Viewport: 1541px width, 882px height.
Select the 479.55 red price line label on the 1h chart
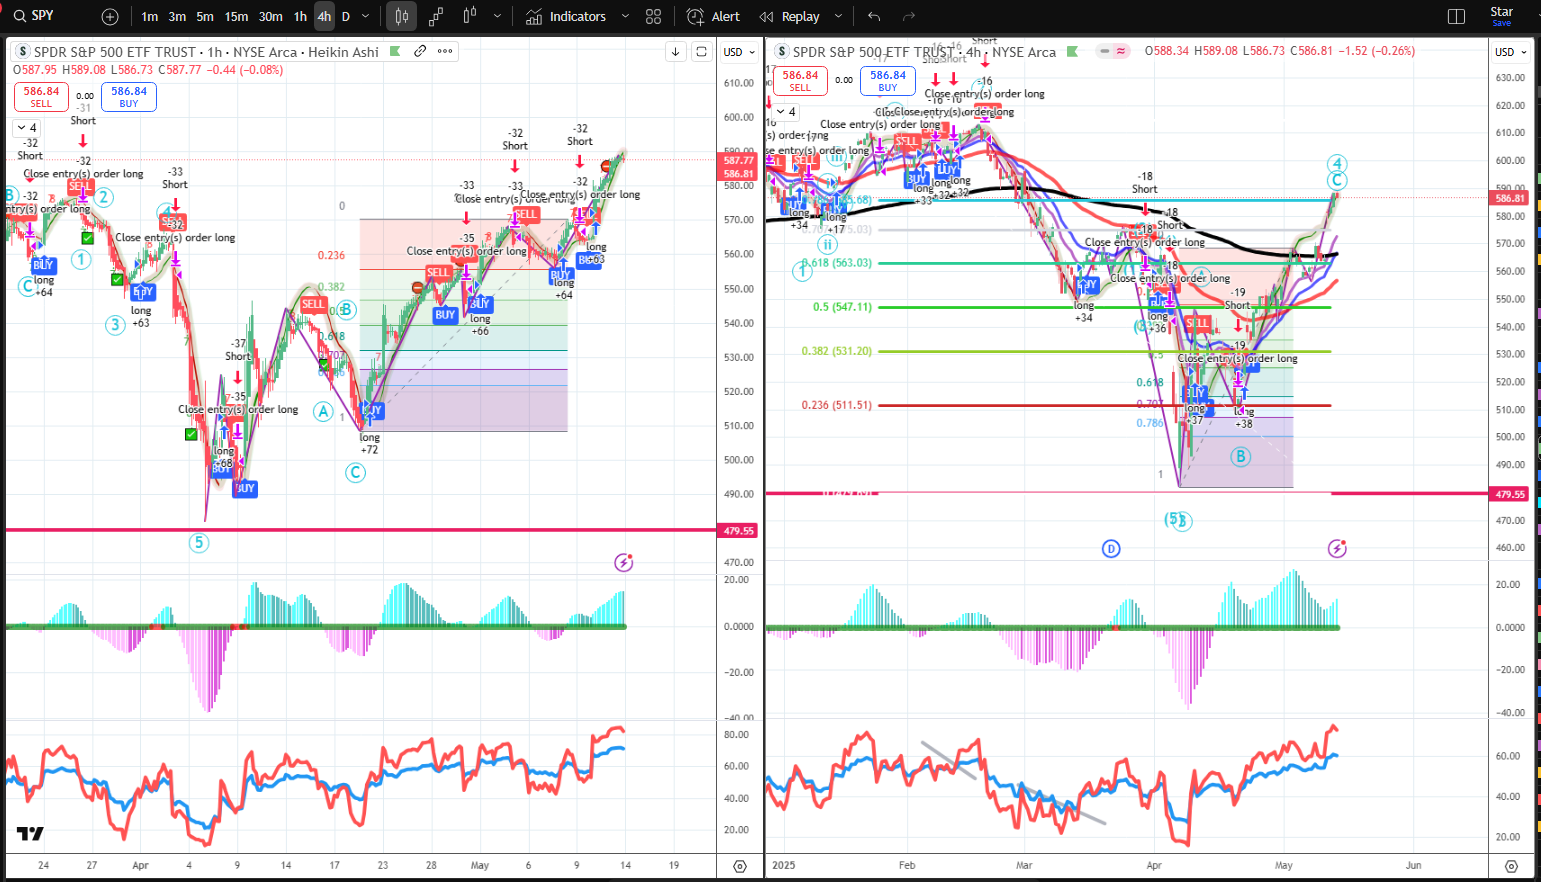[x=739, y=531]
